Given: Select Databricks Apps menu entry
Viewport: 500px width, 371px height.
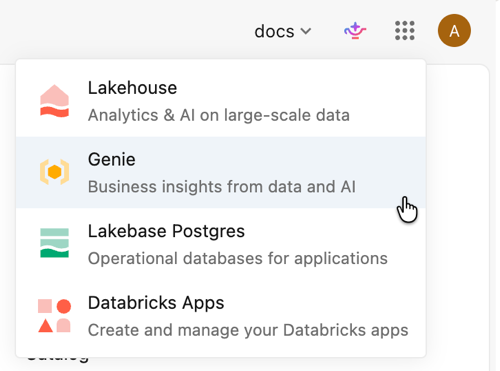Looking at the screenshot, I should pos(221,316).
